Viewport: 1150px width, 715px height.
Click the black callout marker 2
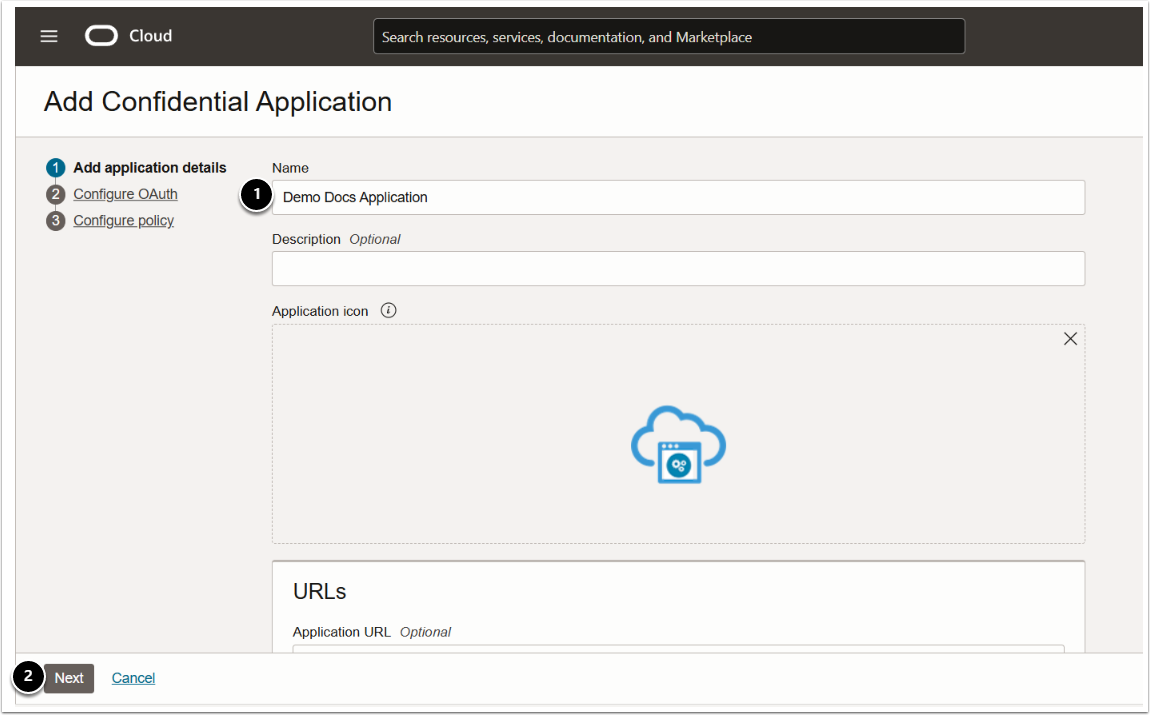28,677
